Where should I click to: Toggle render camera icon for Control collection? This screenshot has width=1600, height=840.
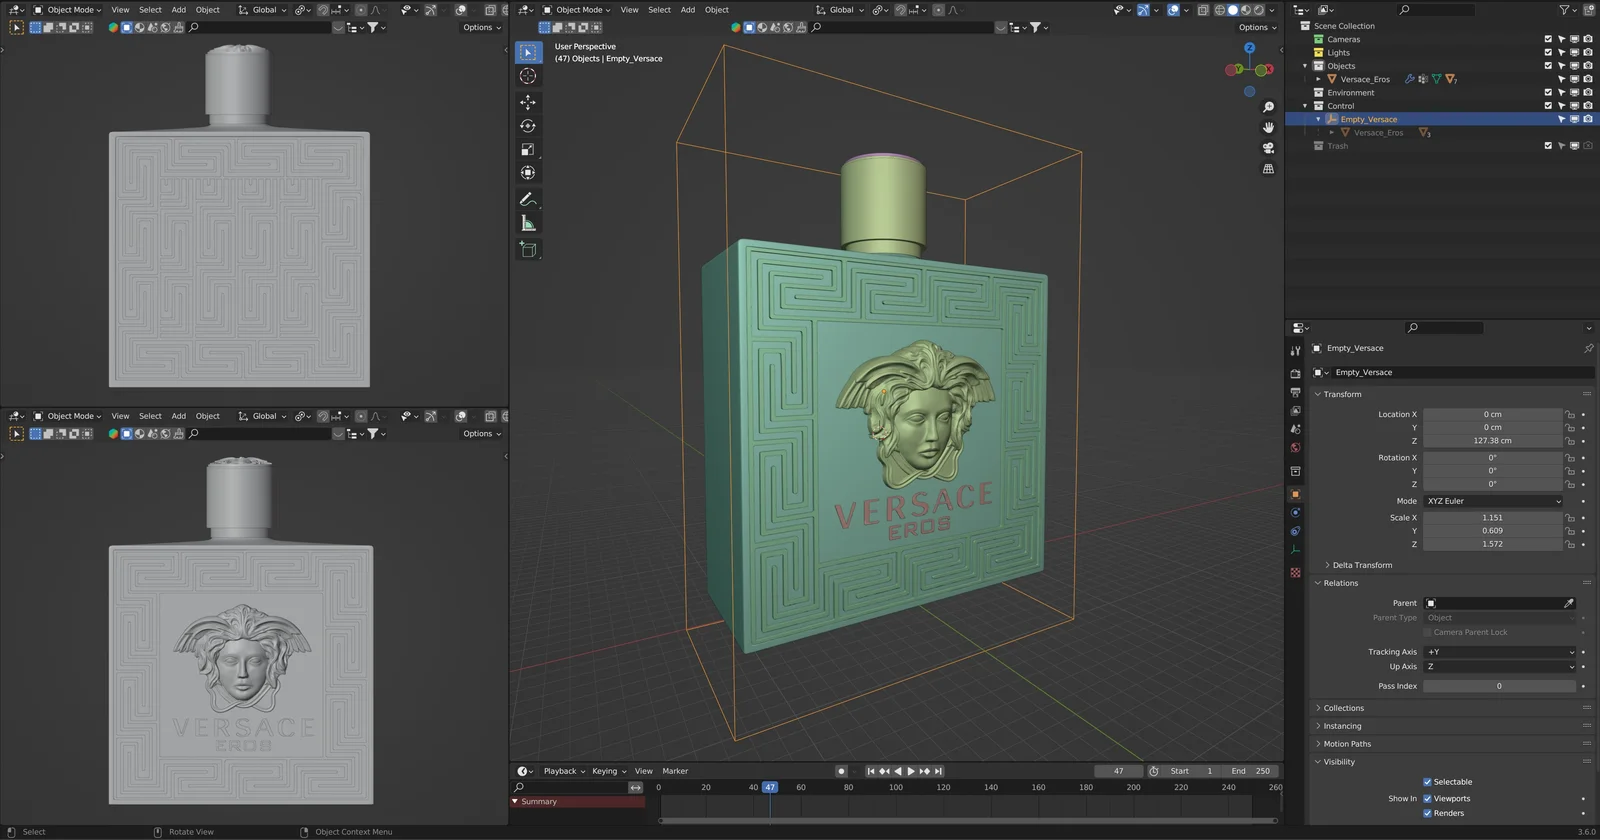coord(1588,105)
